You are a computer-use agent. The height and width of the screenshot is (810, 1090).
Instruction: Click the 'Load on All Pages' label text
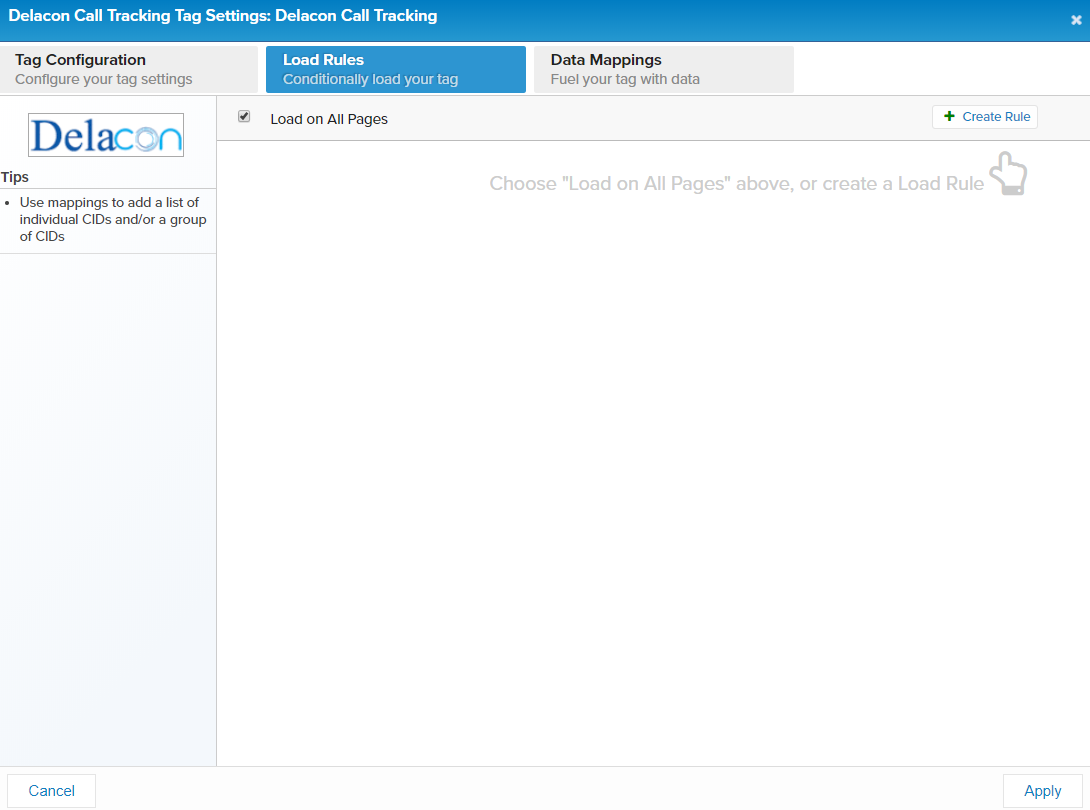[329, 119]
